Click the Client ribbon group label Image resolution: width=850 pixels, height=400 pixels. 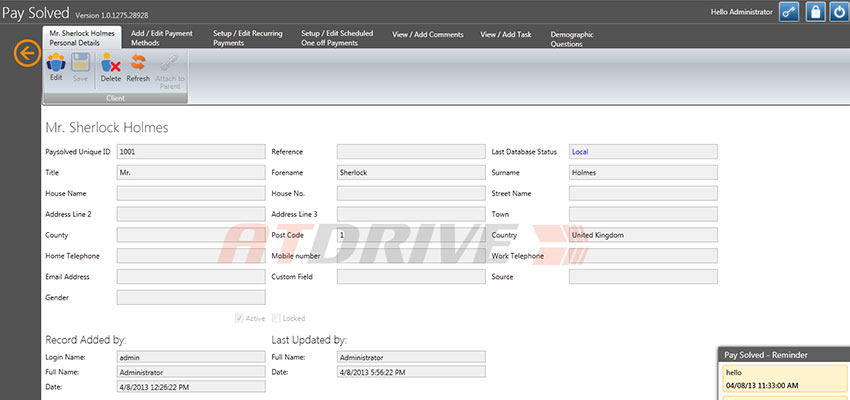tap(115, 98)
